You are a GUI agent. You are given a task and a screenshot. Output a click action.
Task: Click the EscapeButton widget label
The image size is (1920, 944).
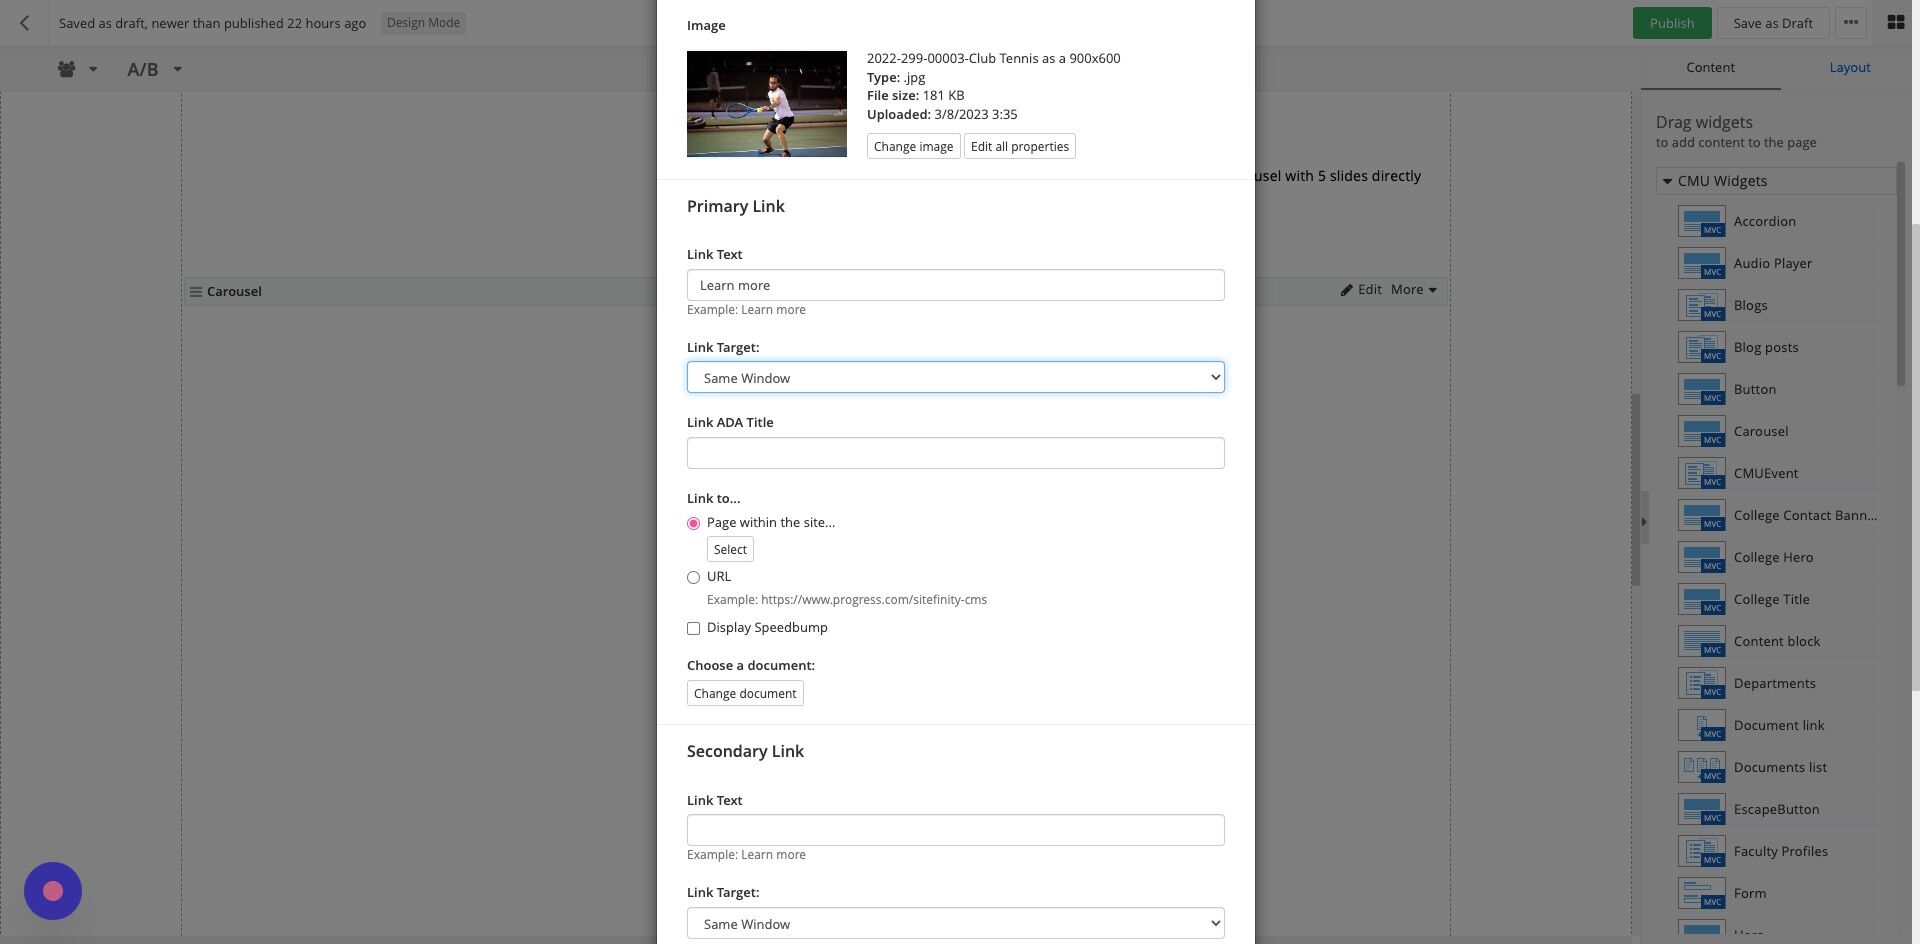pos(1776,810)
